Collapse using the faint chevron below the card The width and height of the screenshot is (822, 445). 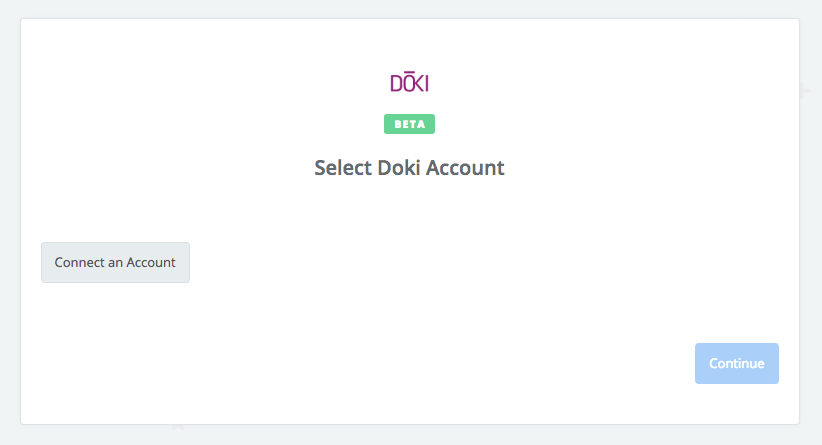point(178,428)
